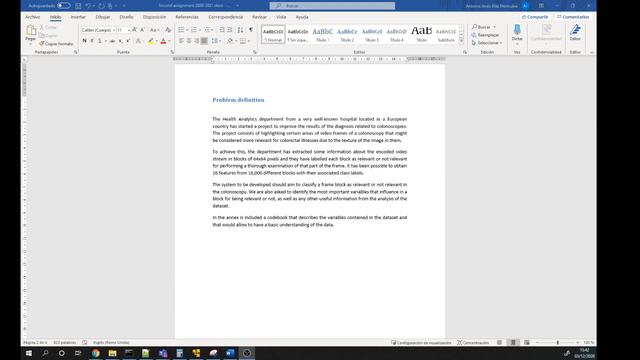
Task: Decrease paragraph indent
Action: (x=222, y=30)
